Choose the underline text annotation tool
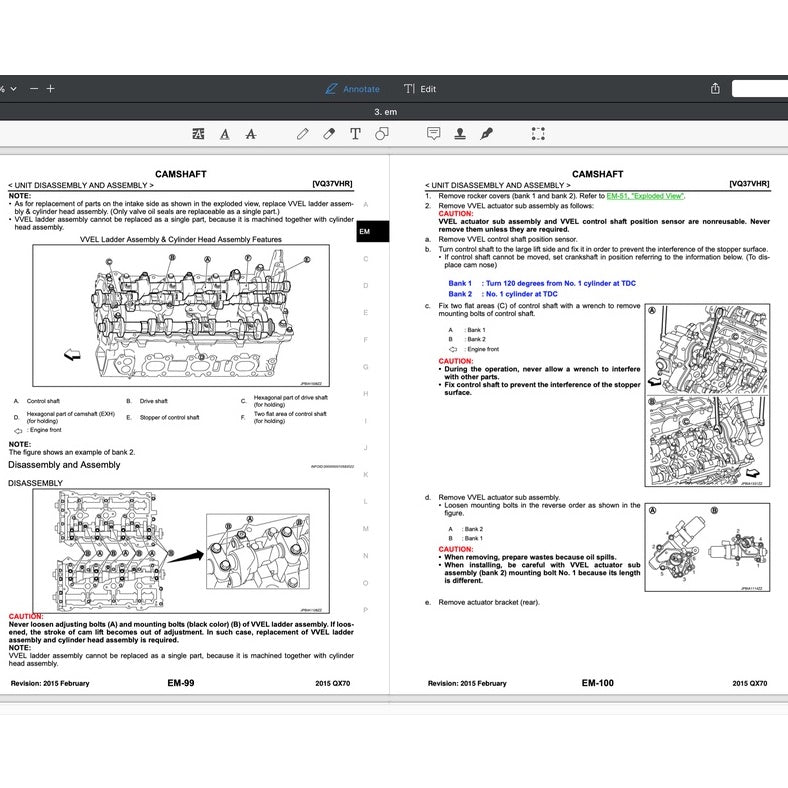The image size is (788, 788). 225,134
